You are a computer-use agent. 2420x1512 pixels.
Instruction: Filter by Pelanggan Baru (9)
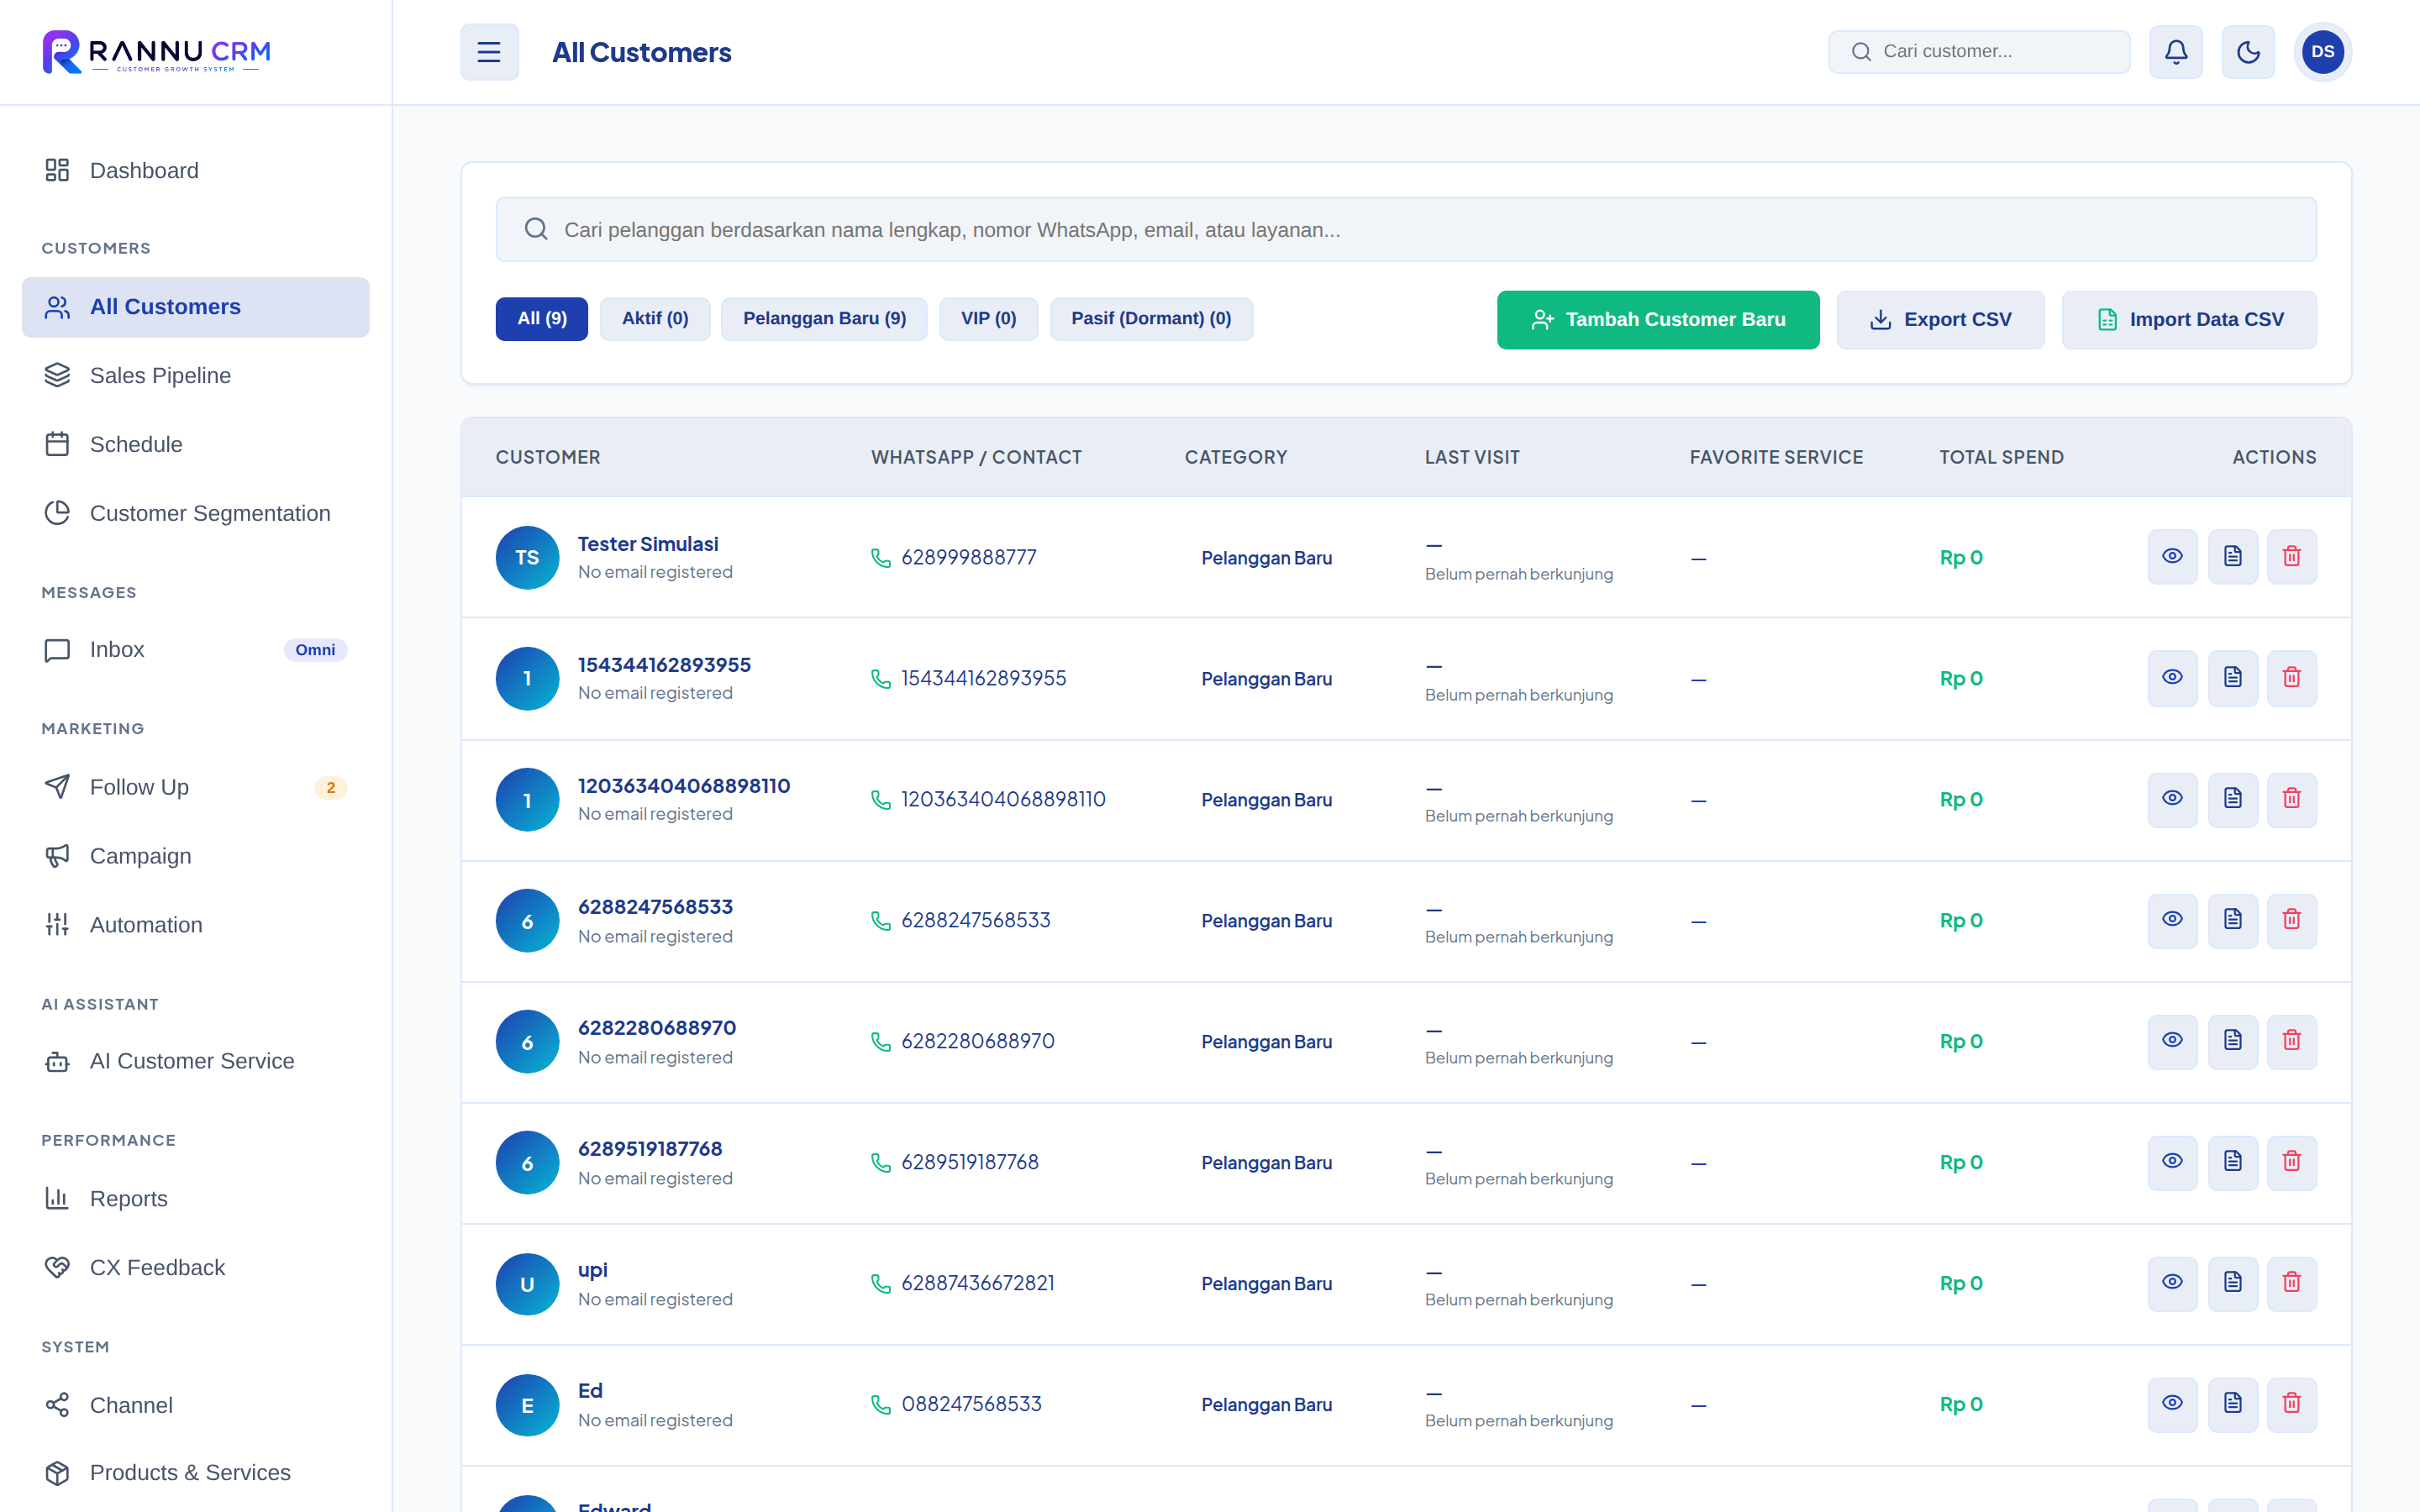[x=824, y=319]
